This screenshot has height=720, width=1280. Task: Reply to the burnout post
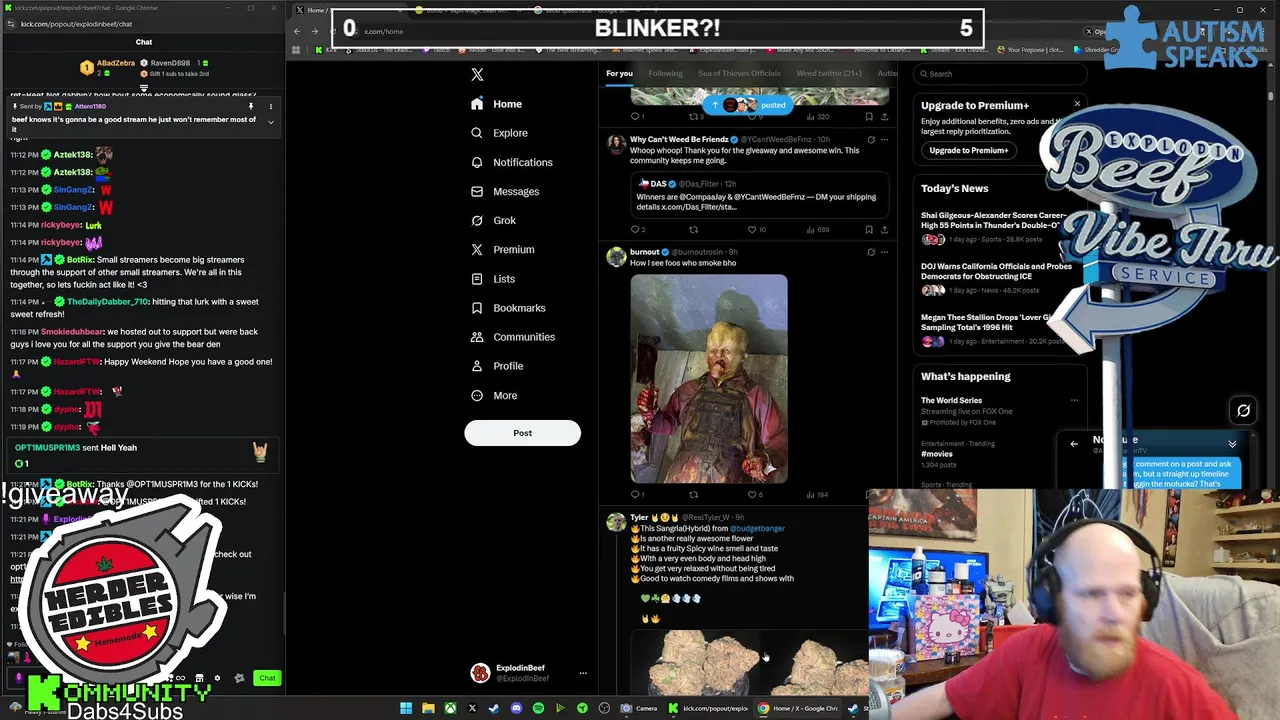pos(636,494)
